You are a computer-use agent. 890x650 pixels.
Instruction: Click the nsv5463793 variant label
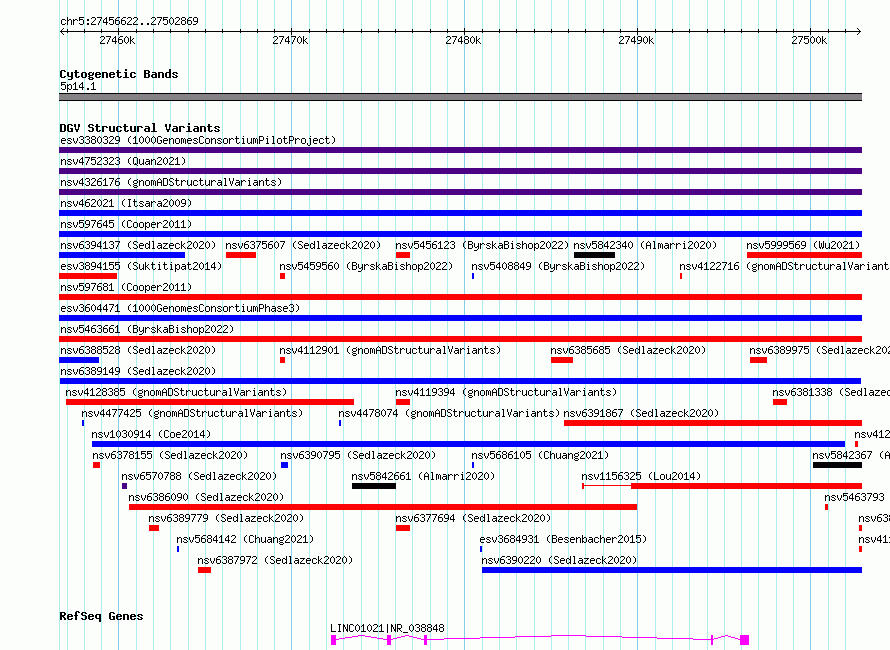point(854,497)
